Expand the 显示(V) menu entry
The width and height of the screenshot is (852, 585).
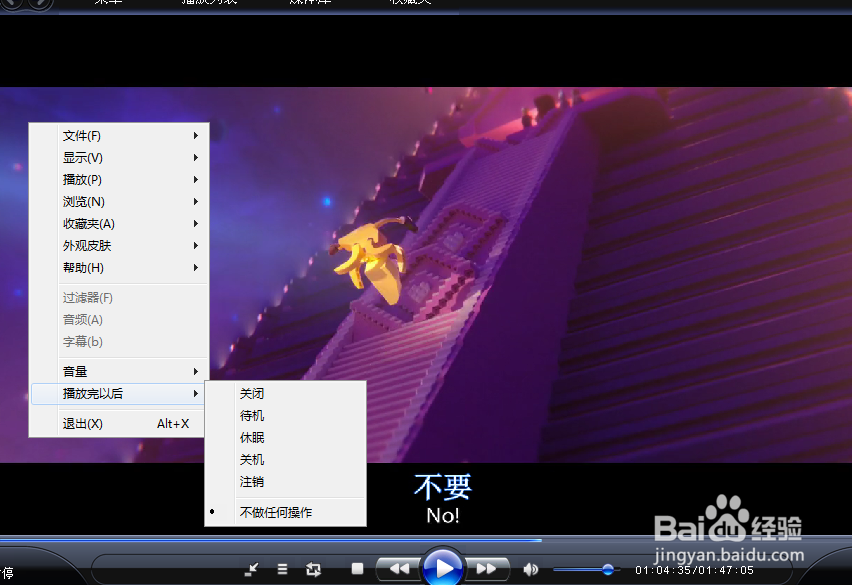[119, 158]
